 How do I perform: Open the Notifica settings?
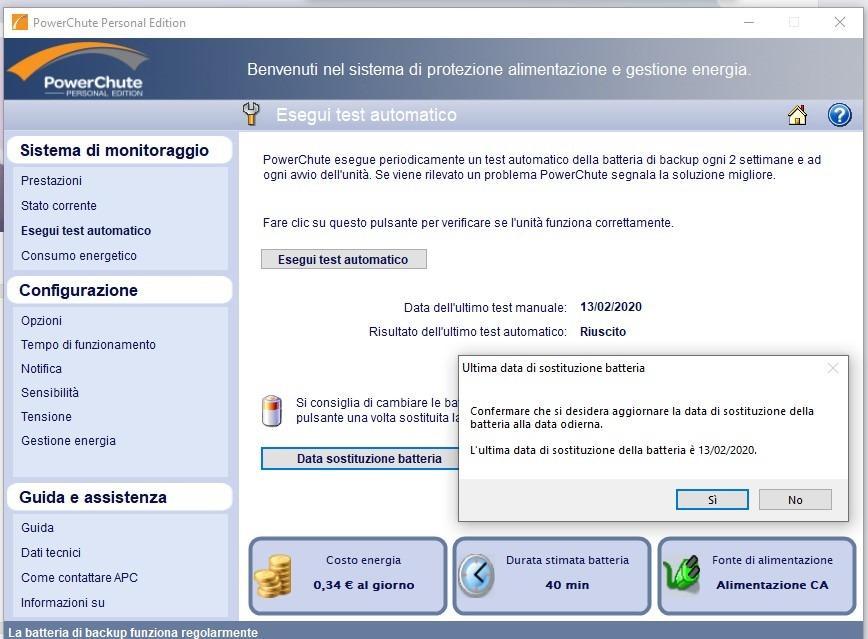42,368
